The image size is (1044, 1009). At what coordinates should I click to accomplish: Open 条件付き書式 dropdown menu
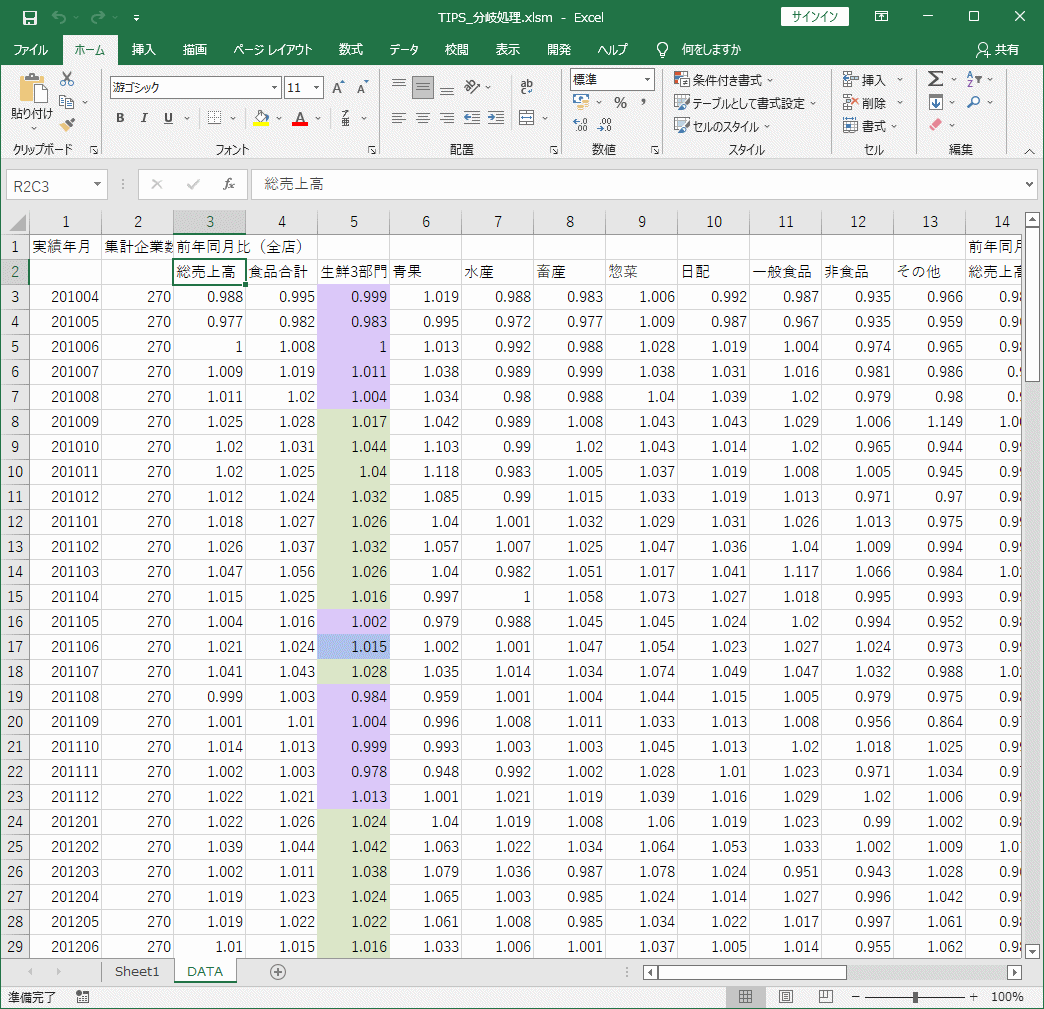723,80
